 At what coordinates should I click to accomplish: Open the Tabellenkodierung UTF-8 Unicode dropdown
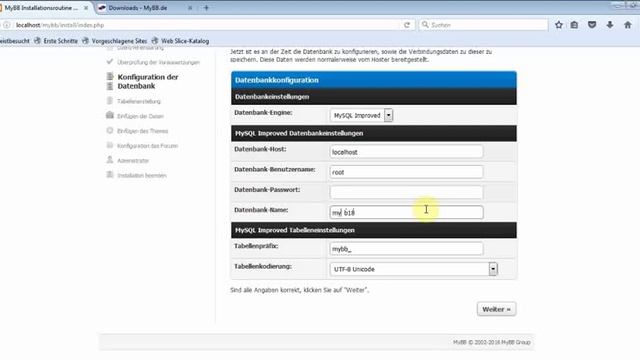click(x=413, y=269)
